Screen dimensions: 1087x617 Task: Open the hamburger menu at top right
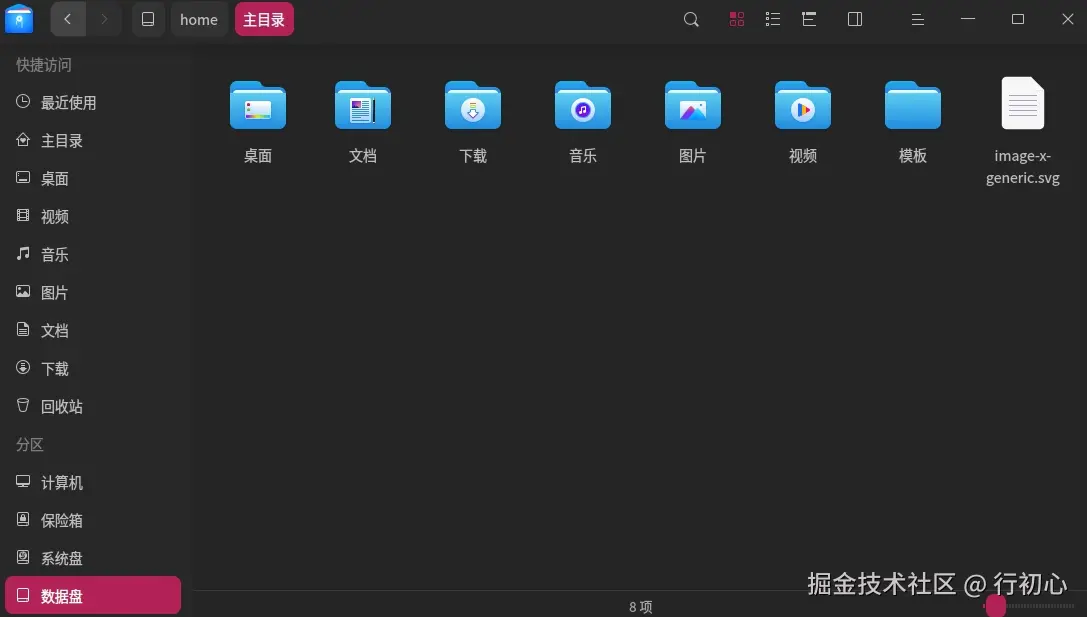coord(917,19)
